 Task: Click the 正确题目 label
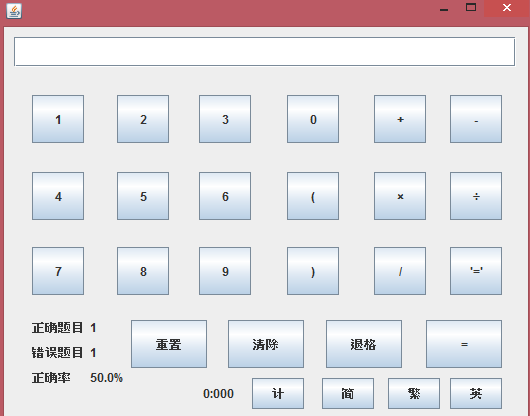[x=57, y=328]
